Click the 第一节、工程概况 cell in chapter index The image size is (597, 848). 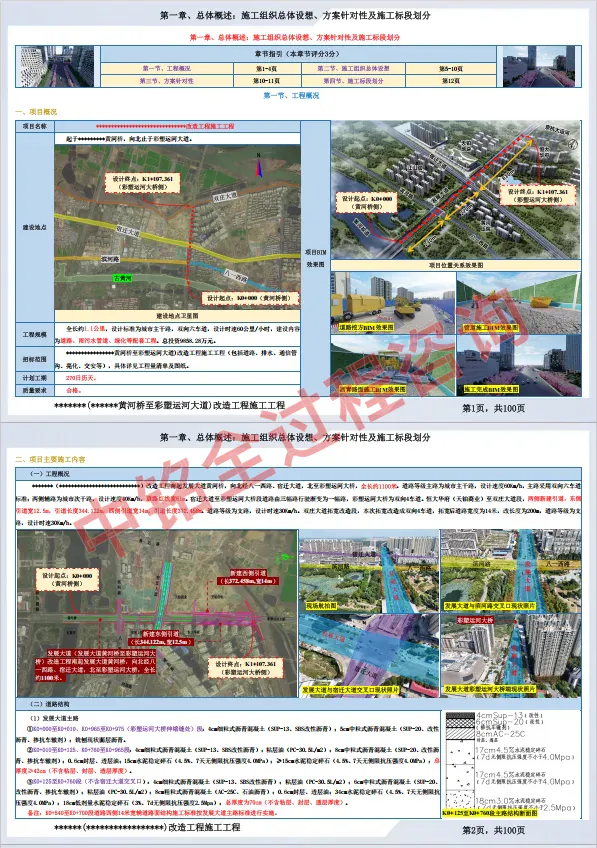point(167,69)
